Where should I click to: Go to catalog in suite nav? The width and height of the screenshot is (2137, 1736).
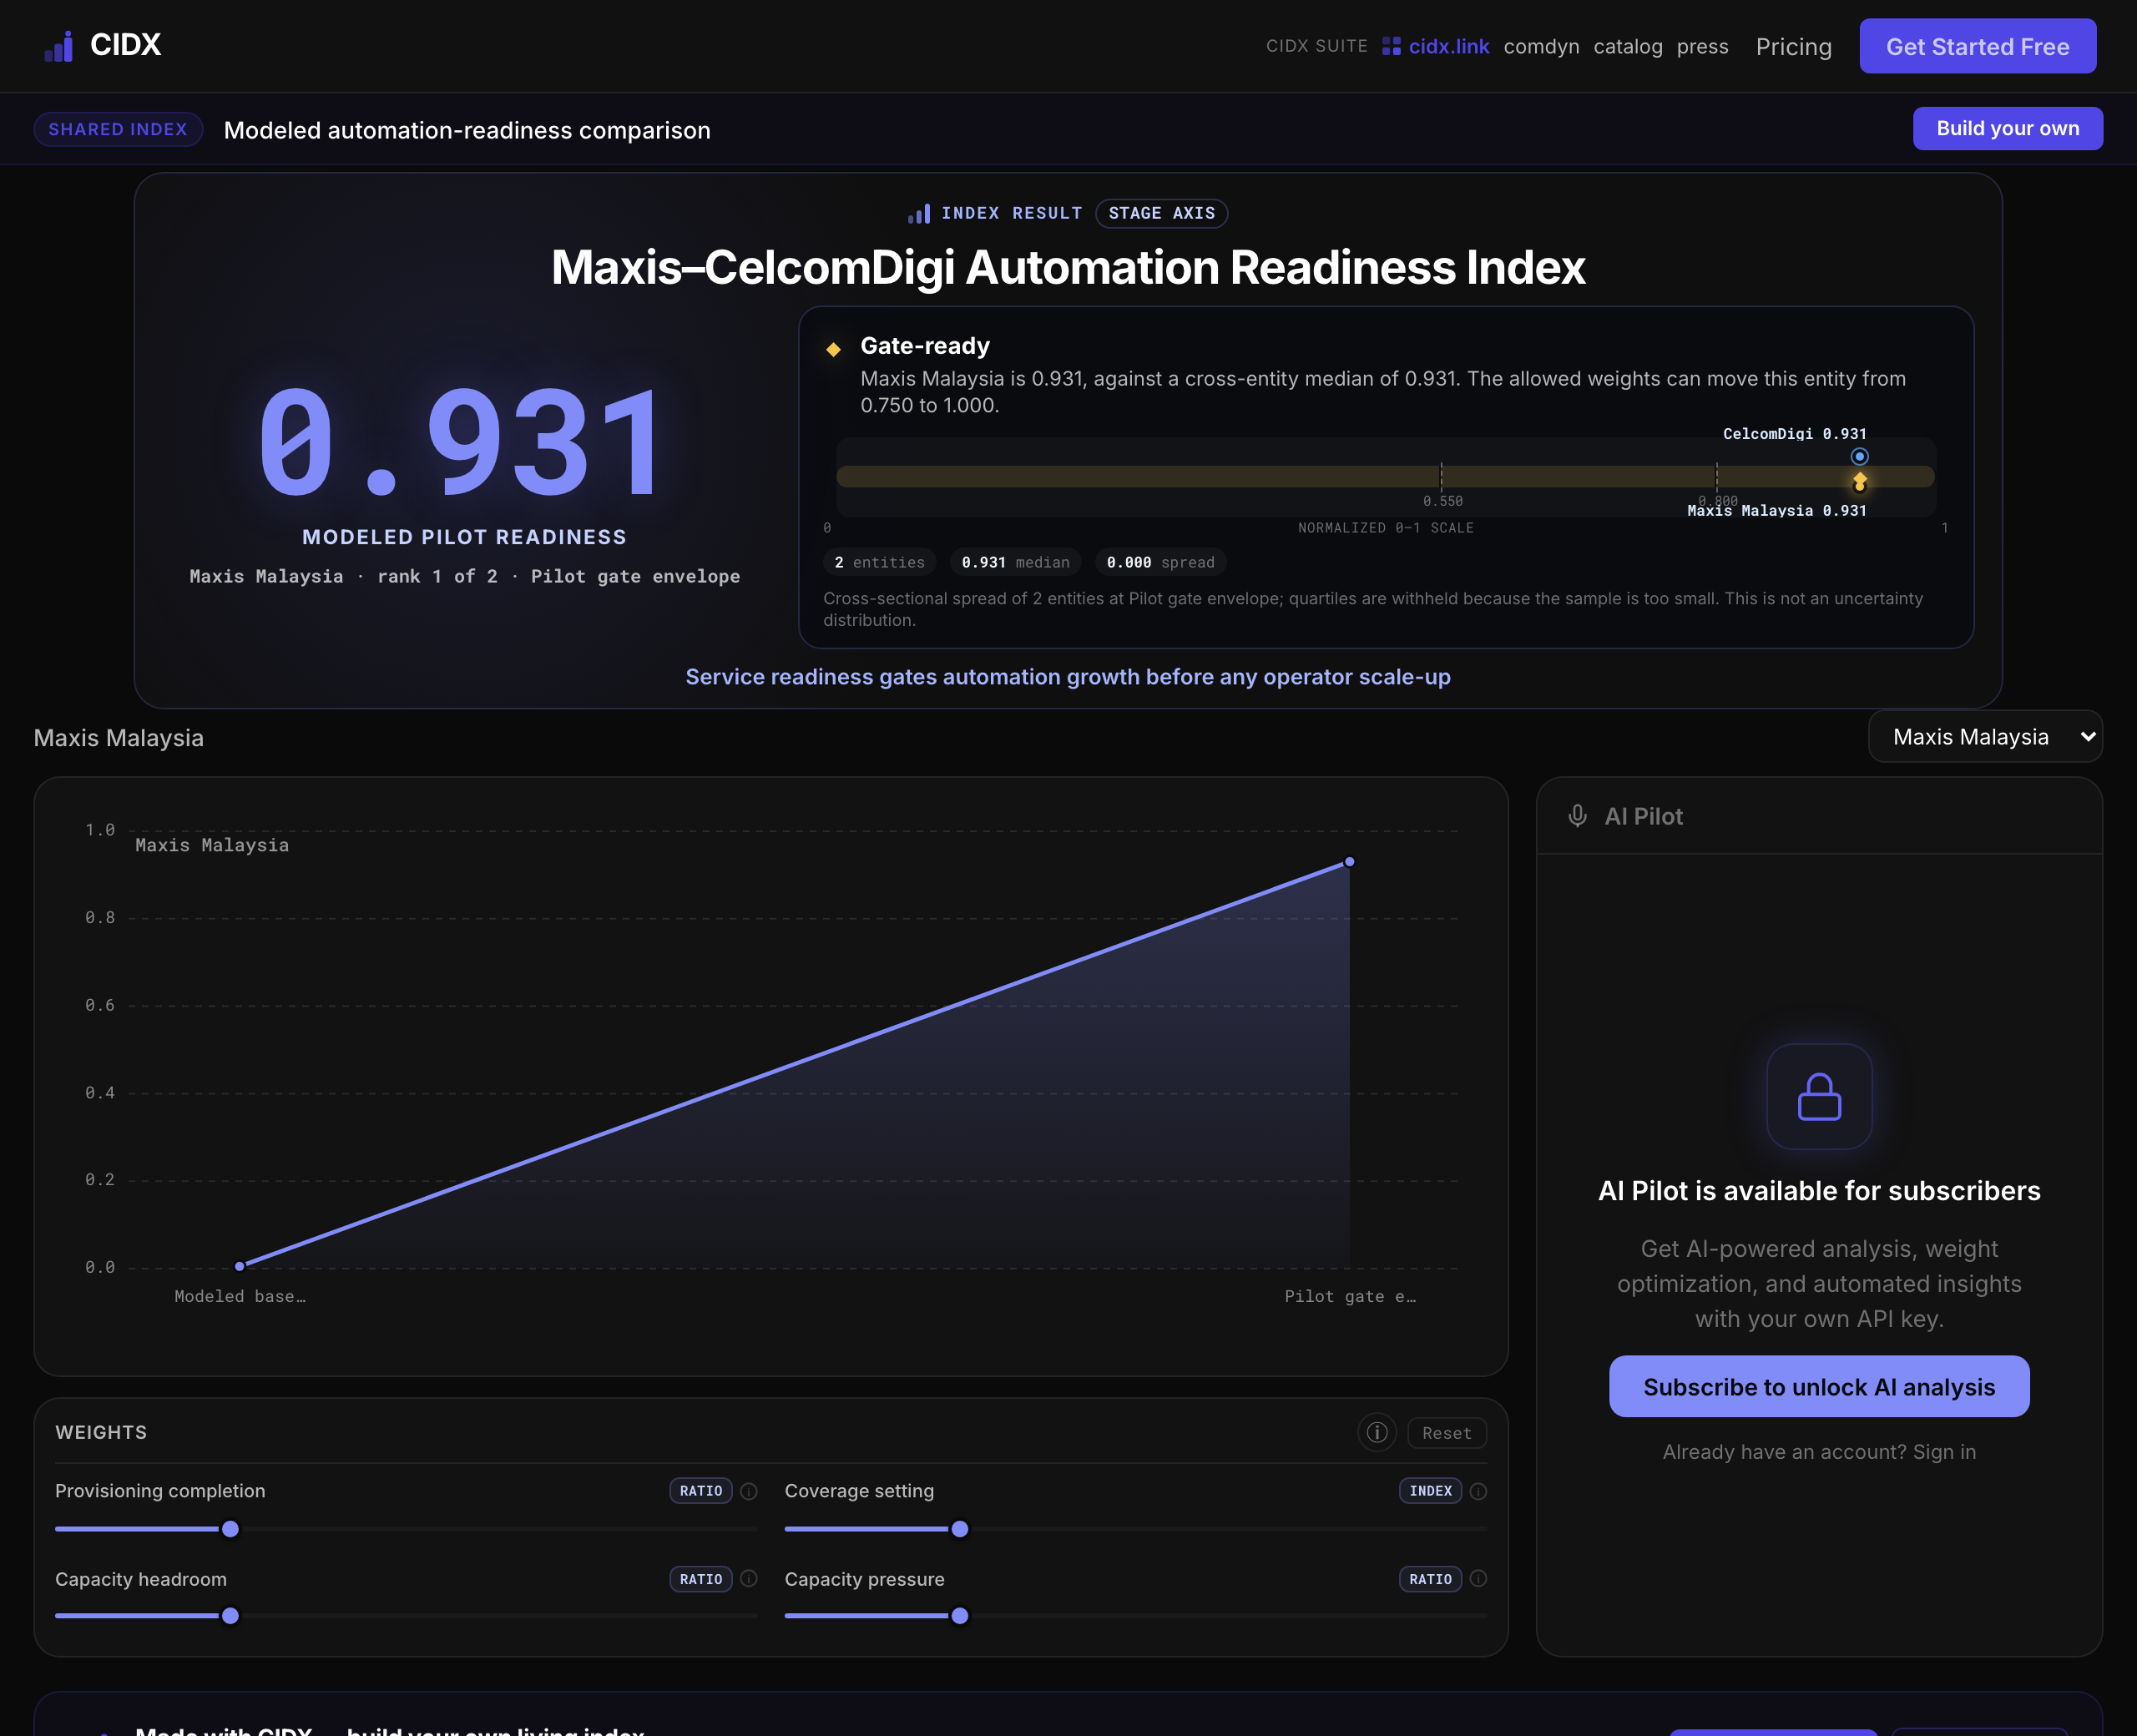[1628, 47]
